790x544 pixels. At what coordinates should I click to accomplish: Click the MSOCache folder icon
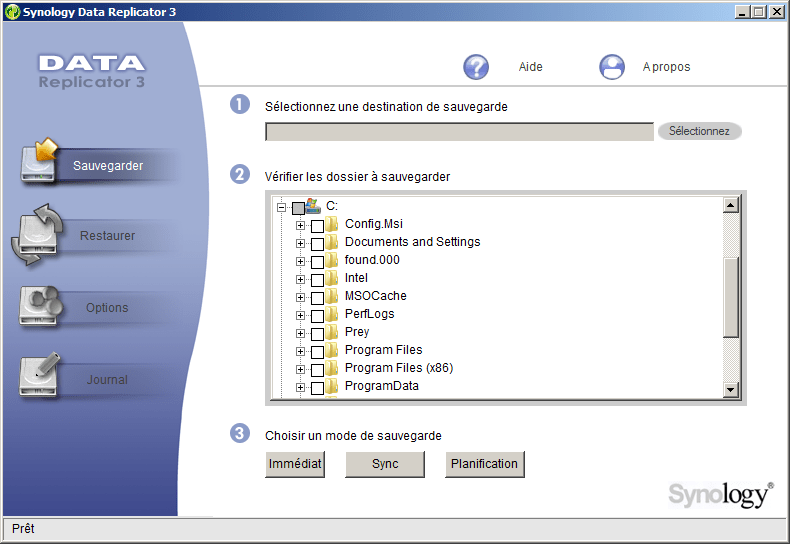[x=332, y=296]
